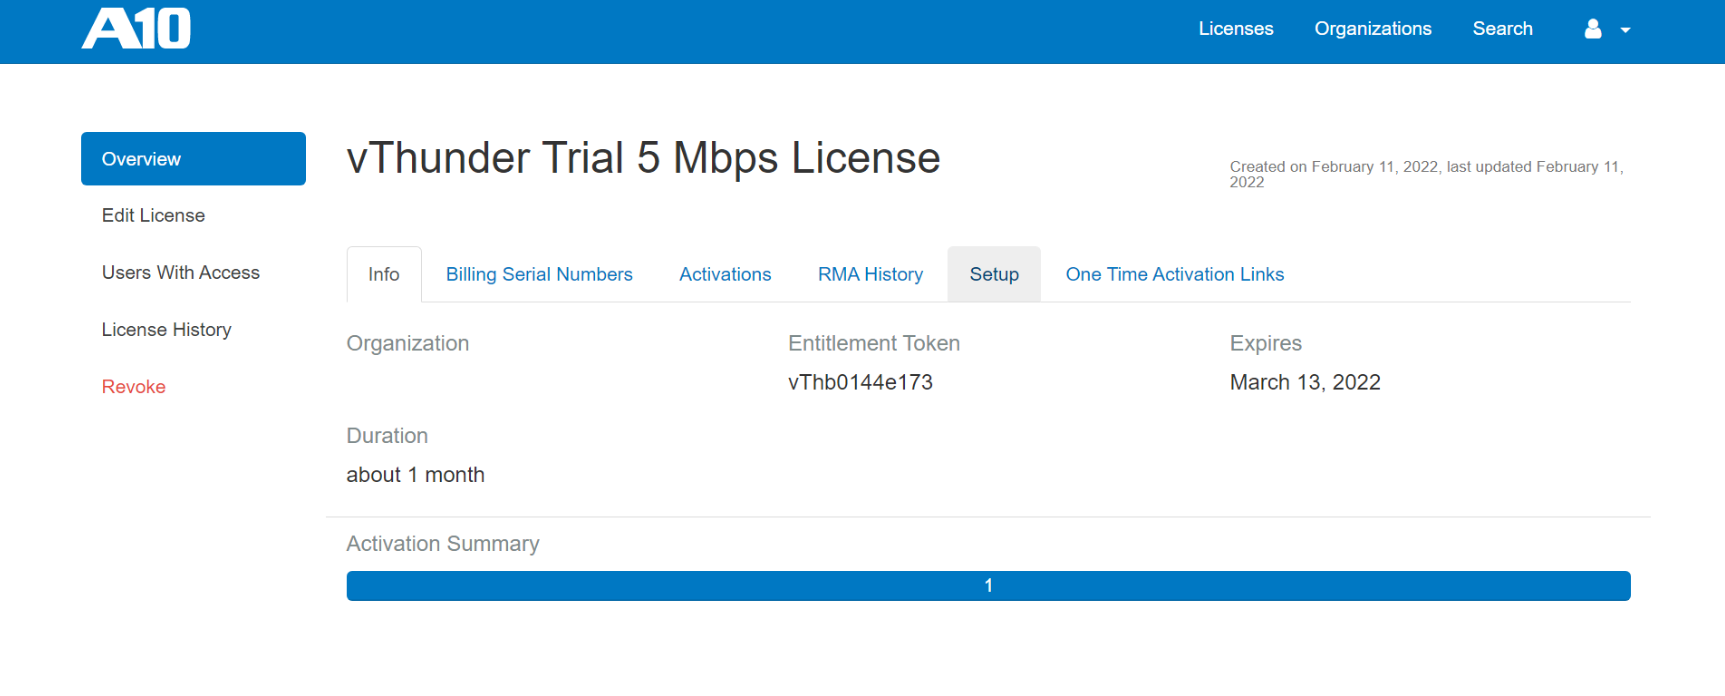Open the RMA History tab
Image resolution: width=1725 pixels, height=696 pixels.
coord(870,274)
